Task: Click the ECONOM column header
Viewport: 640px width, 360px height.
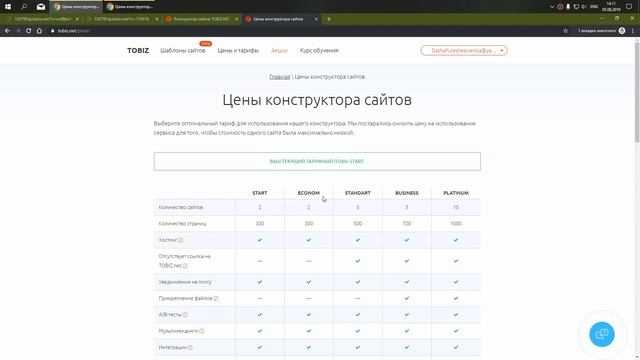Action: (309, 193)
